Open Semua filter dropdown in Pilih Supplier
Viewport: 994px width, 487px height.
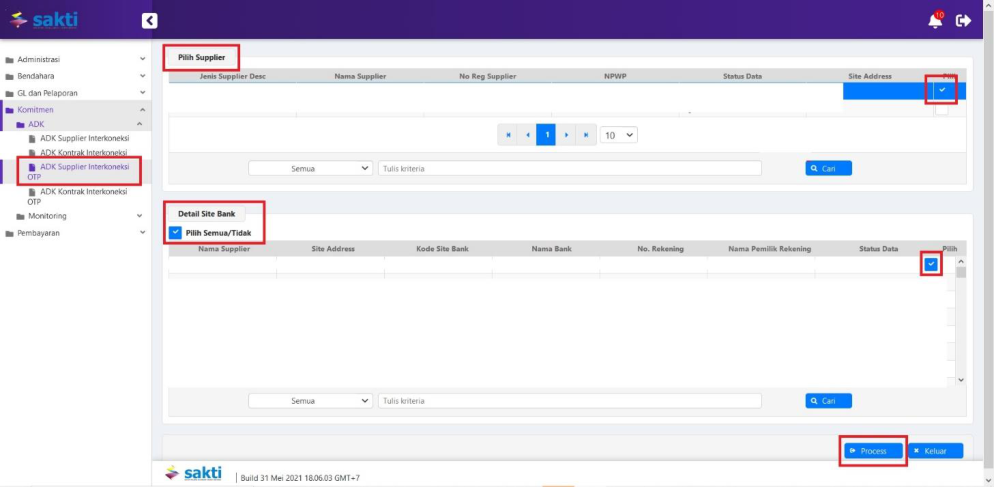310,168
